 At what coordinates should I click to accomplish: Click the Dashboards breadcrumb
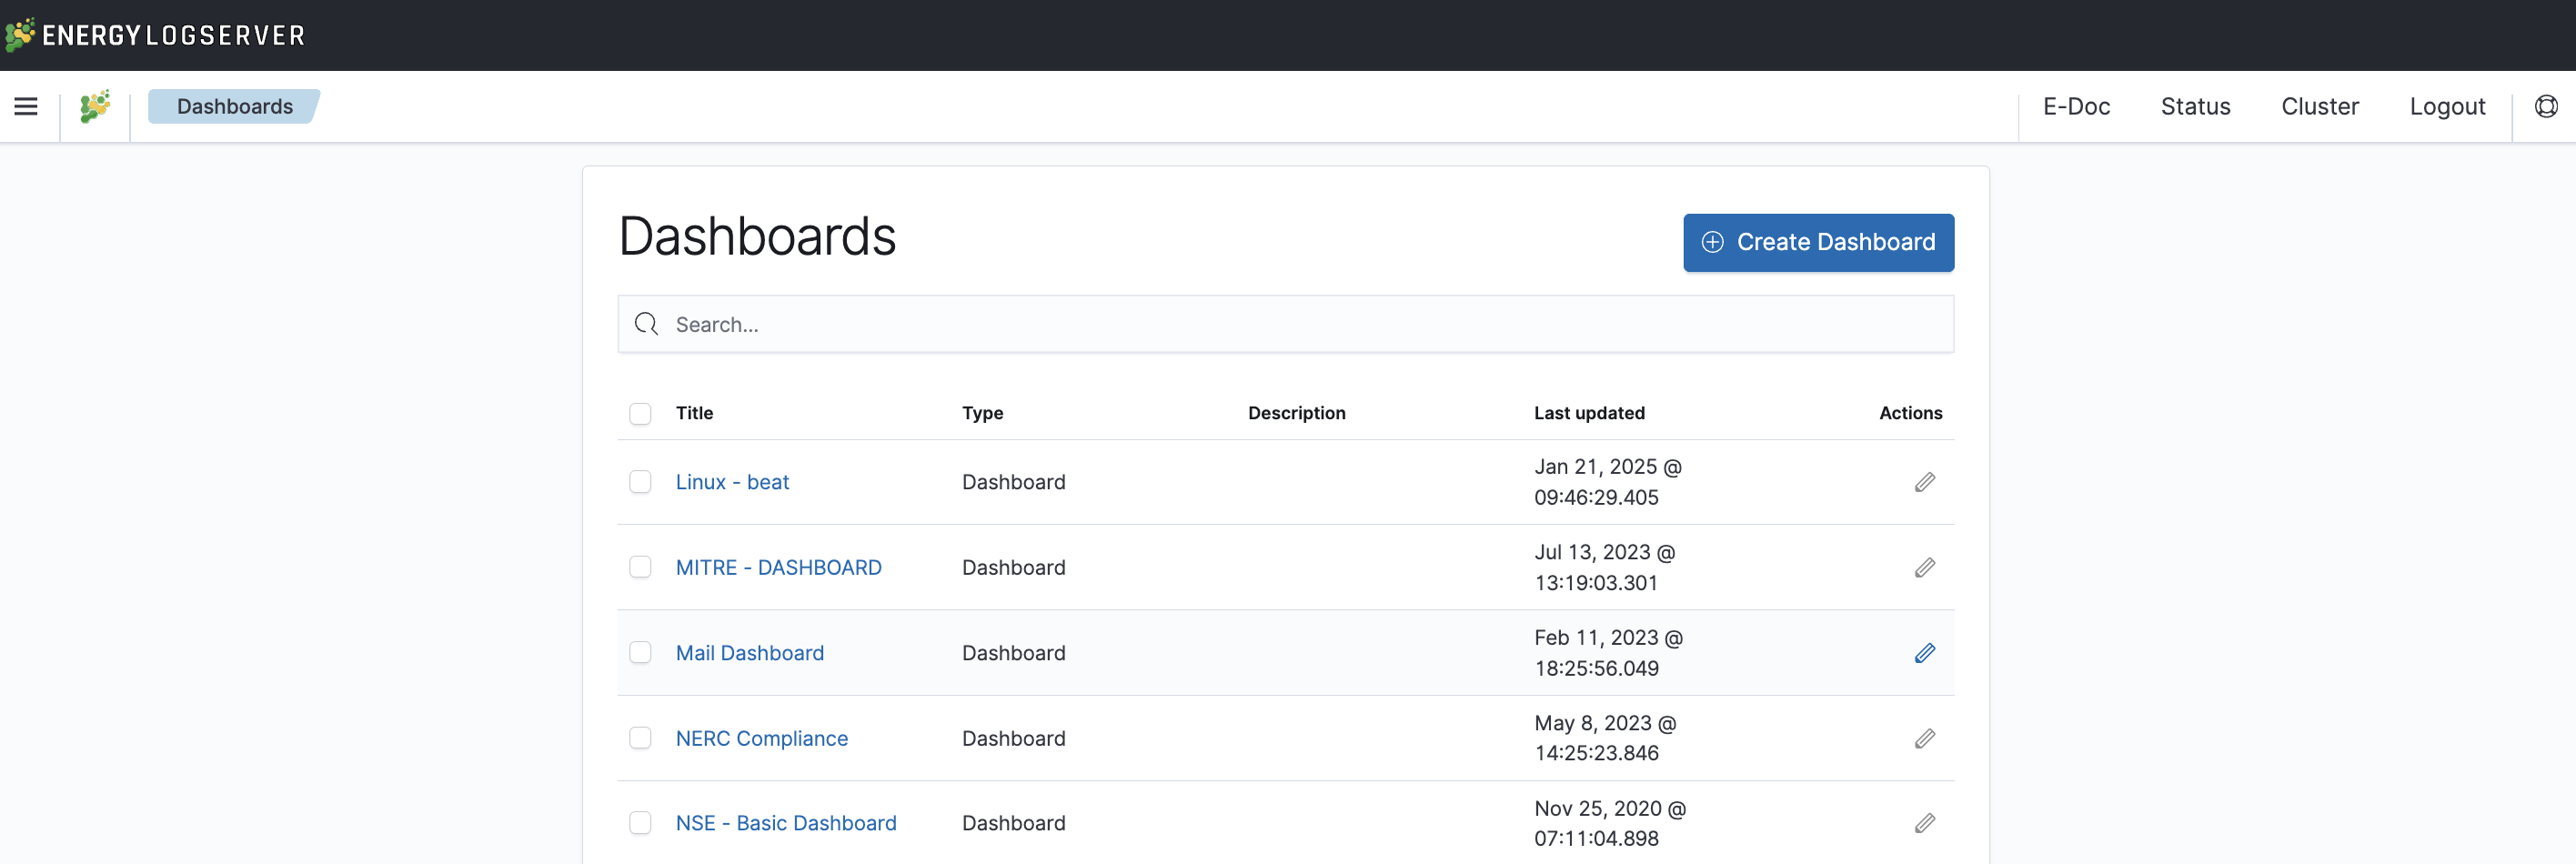[234, 106]
